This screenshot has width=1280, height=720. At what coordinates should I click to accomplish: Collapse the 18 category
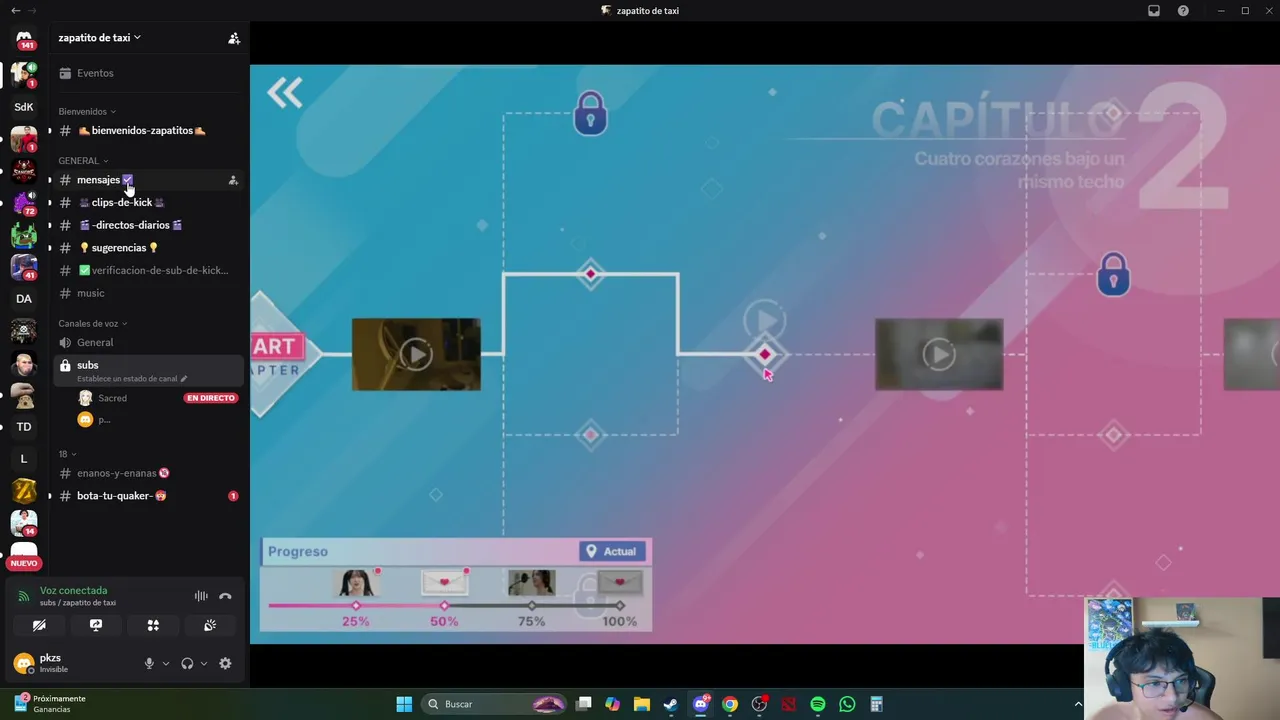67,454
